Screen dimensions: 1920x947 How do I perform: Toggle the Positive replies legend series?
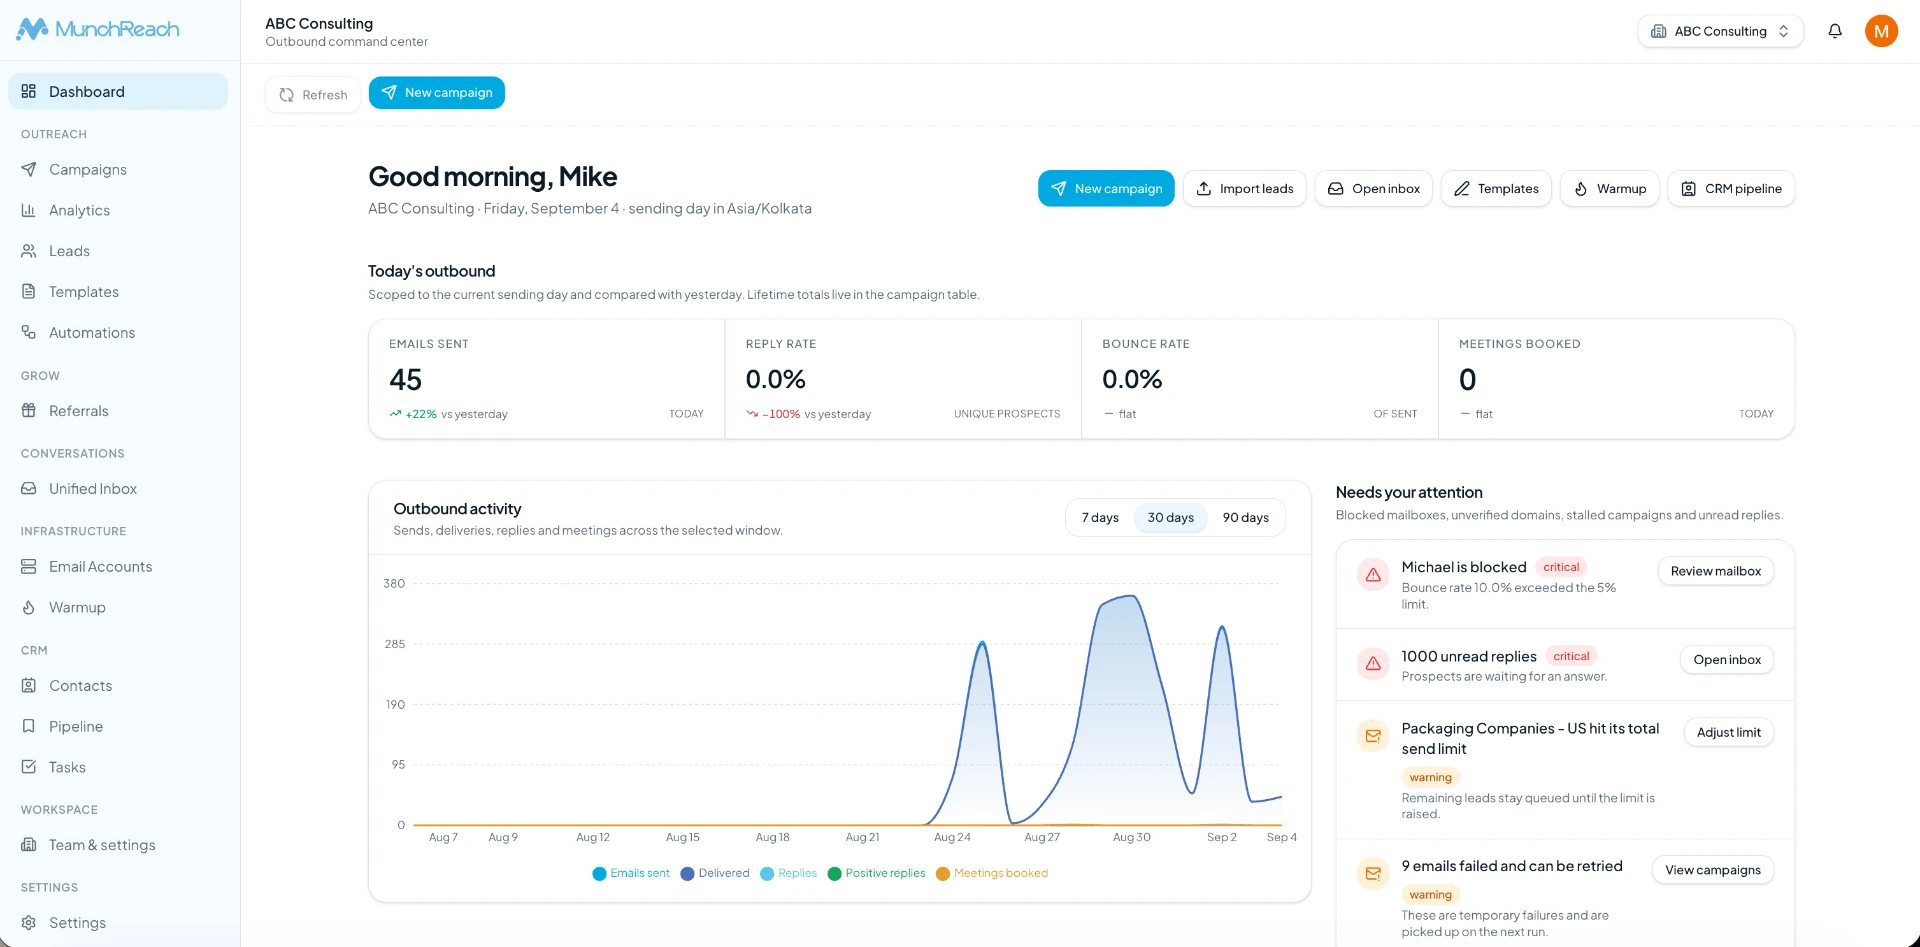point(877,874)
